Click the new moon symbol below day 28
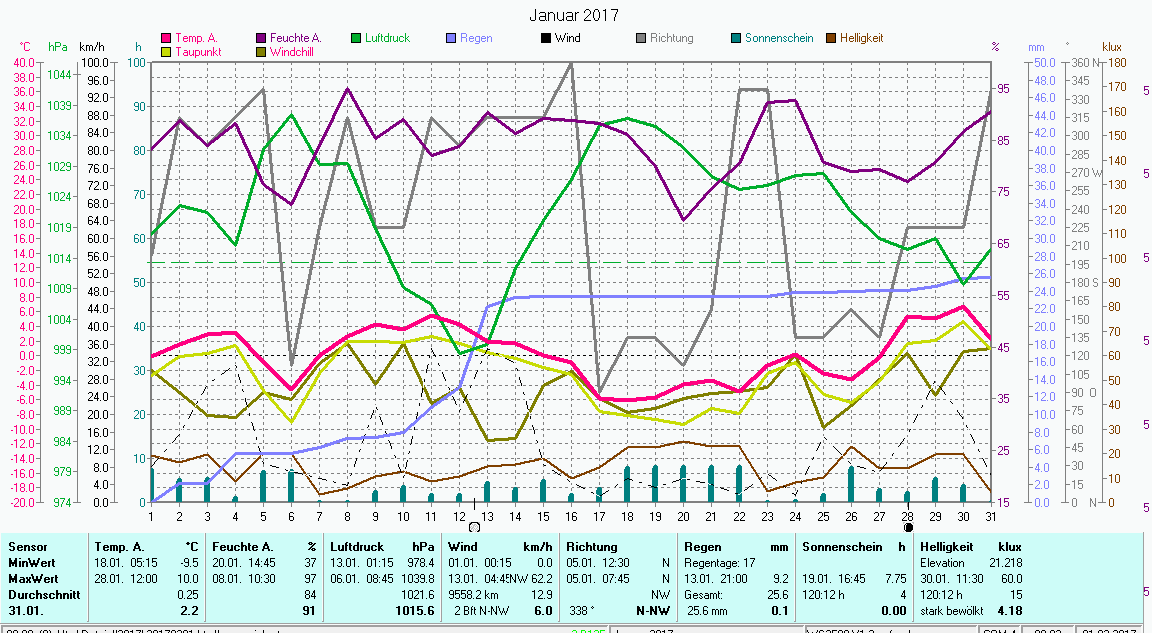Image resolution: width=1152 pixels, height=633 pixels. click(908, 526)
